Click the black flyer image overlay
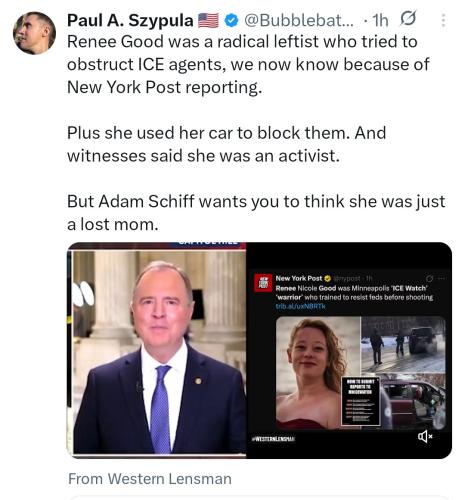 pyautogui.click(x=361, y=401)
